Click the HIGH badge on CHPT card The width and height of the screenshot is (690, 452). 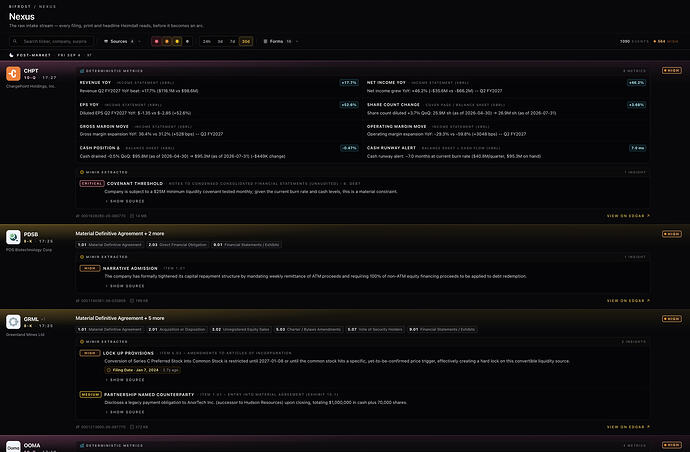(x=672, y=70)
